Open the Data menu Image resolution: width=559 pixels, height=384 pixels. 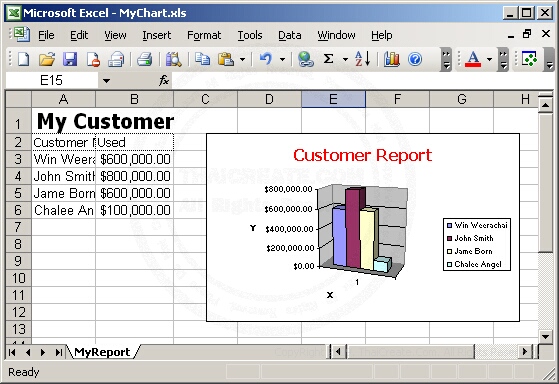289,35
